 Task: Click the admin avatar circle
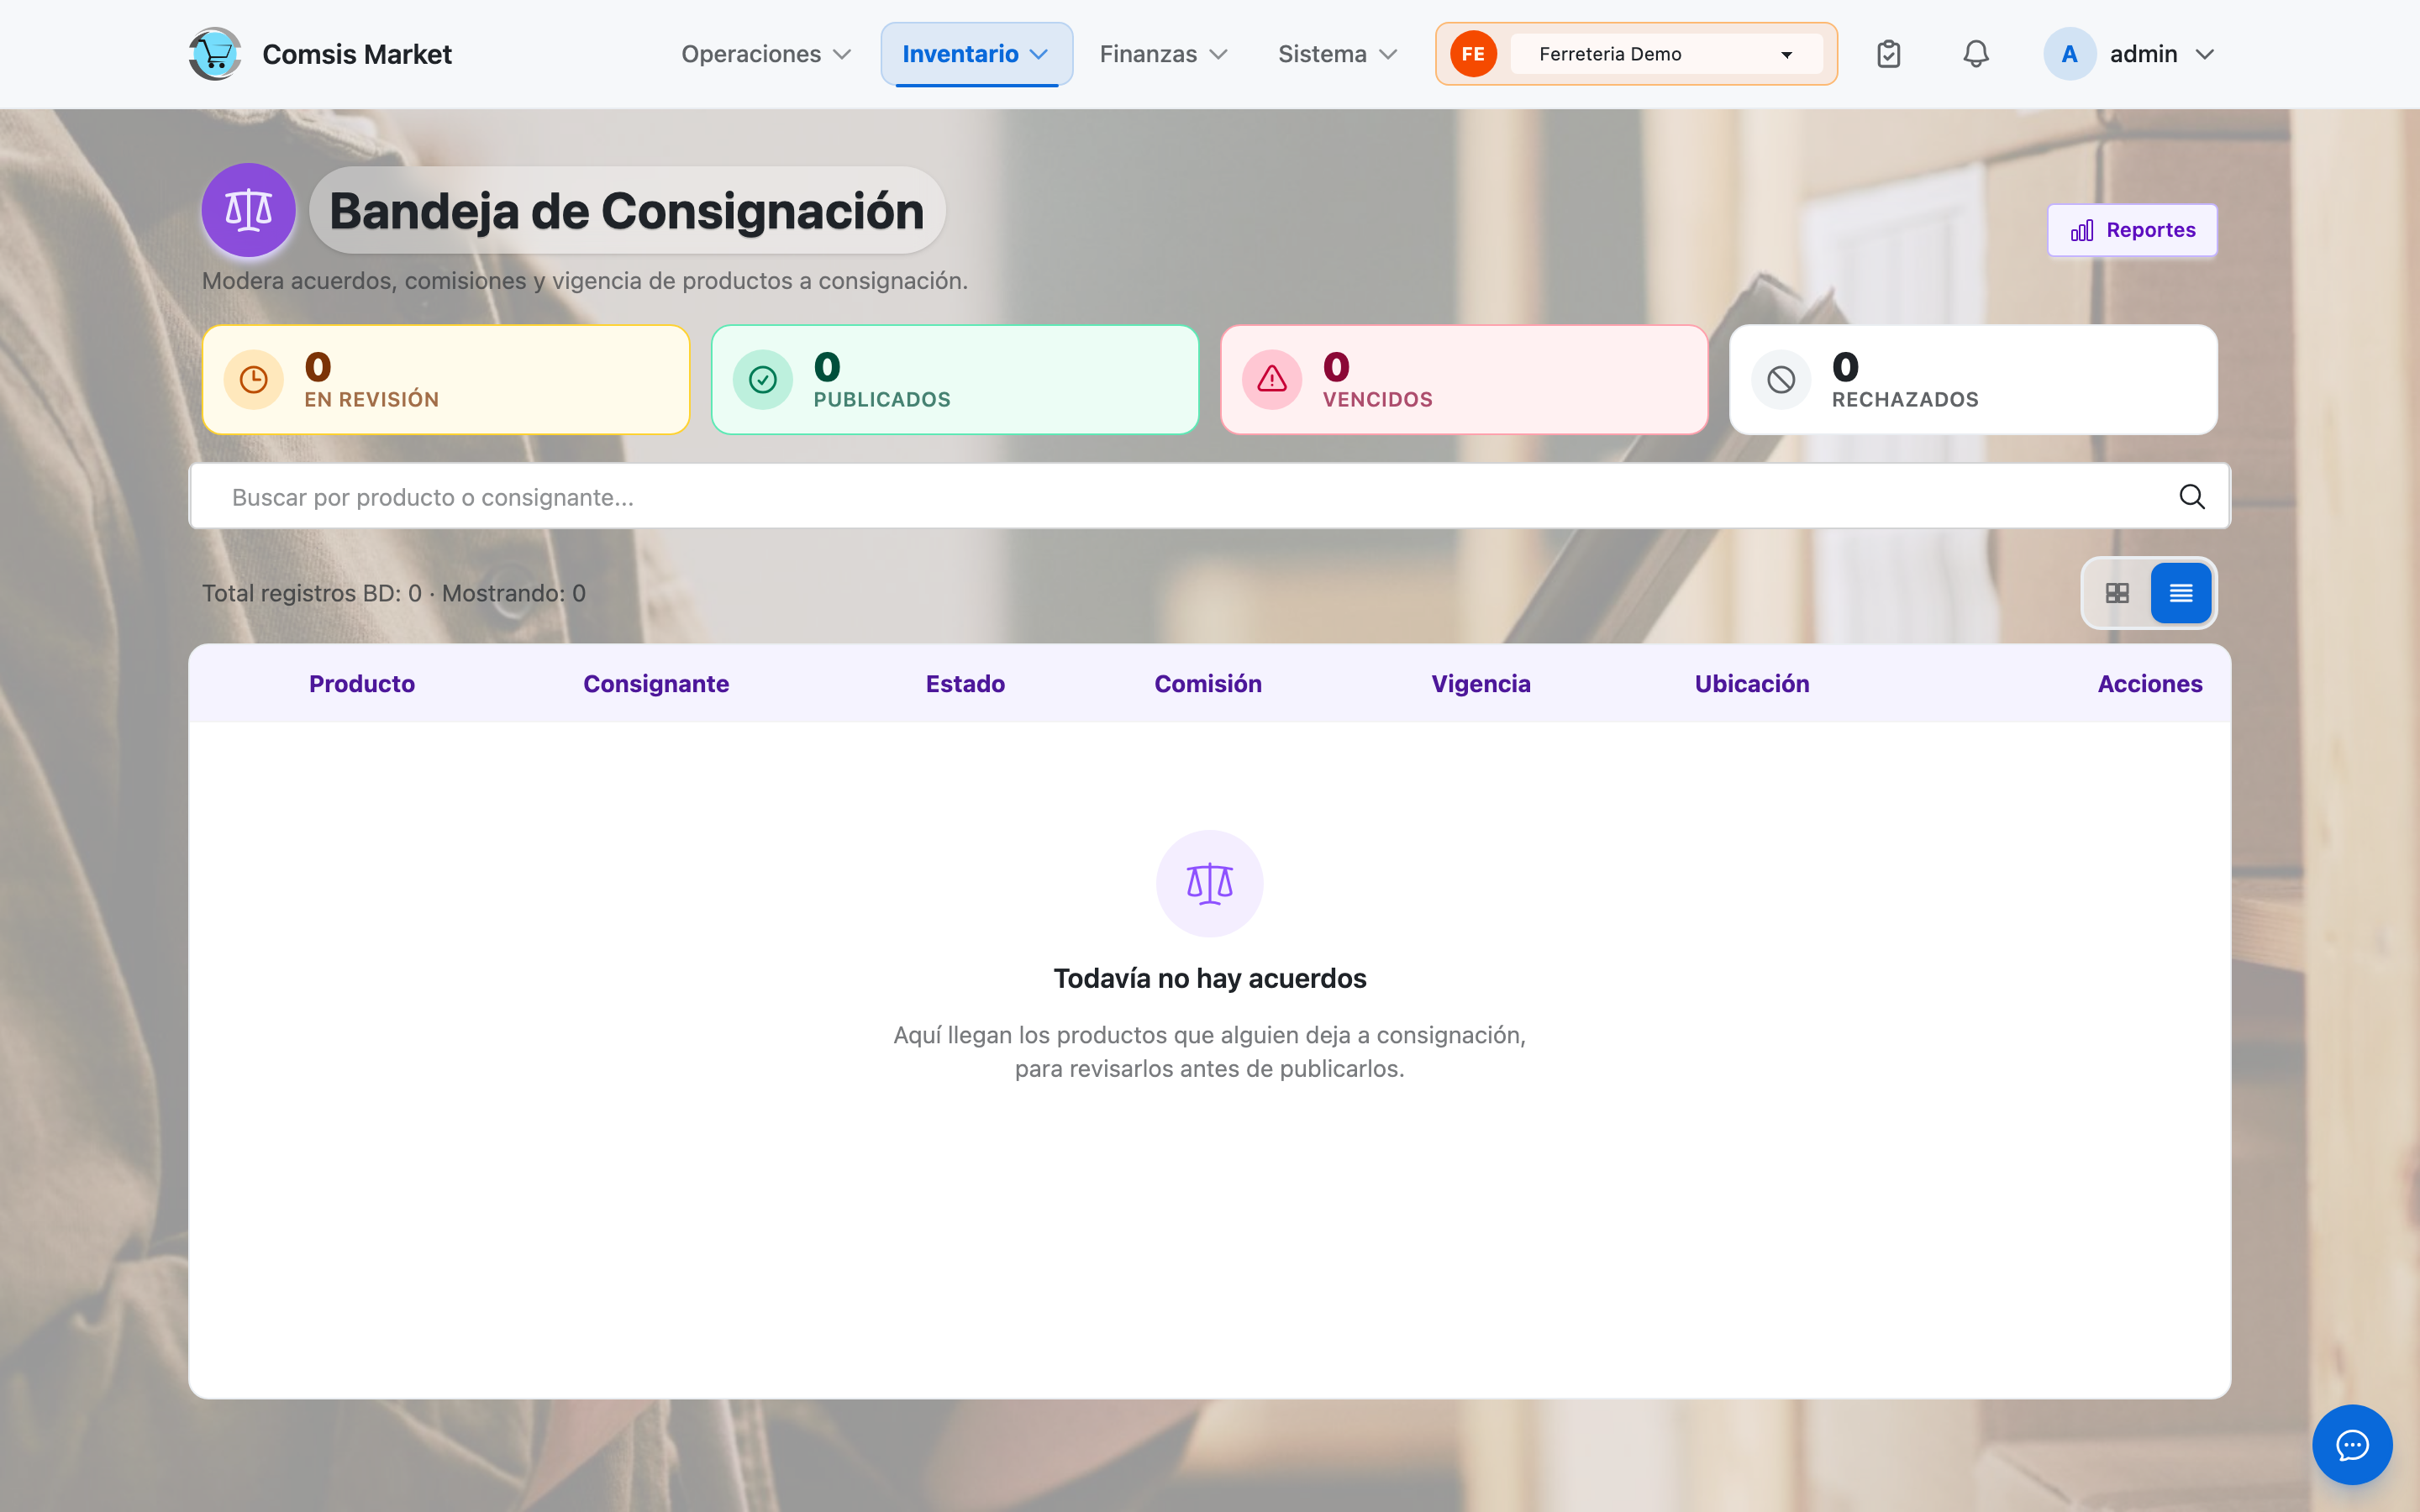click(2069, 54)
